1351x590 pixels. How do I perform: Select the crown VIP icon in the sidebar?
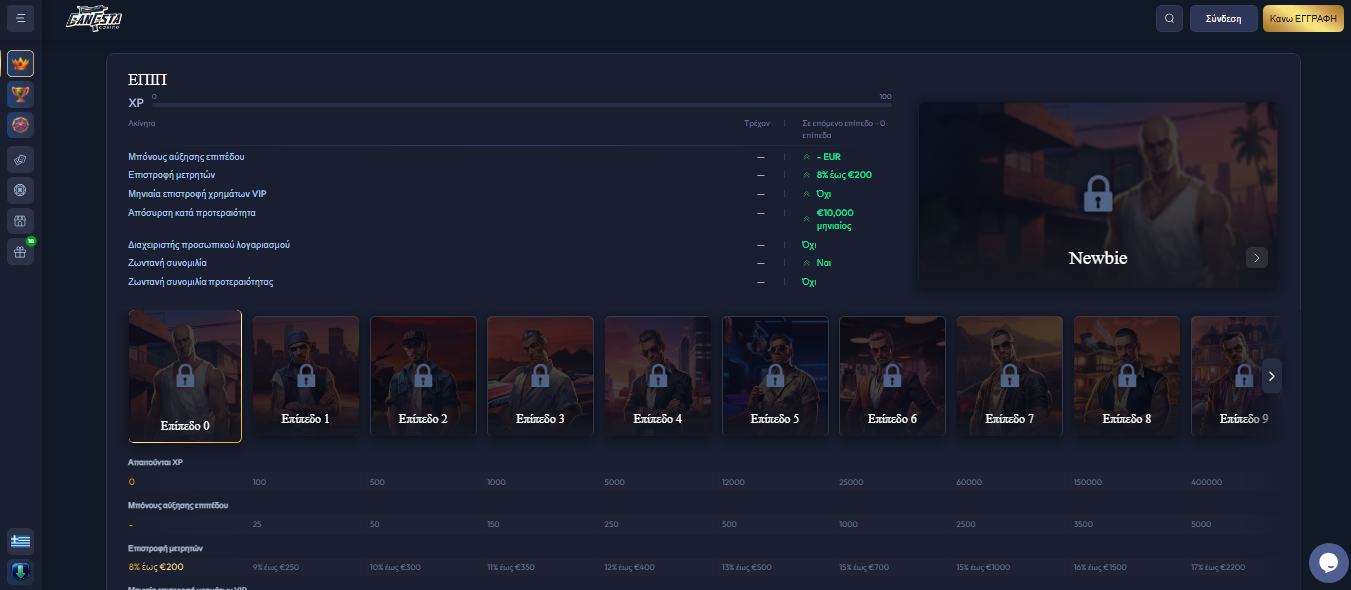point(20,64)
